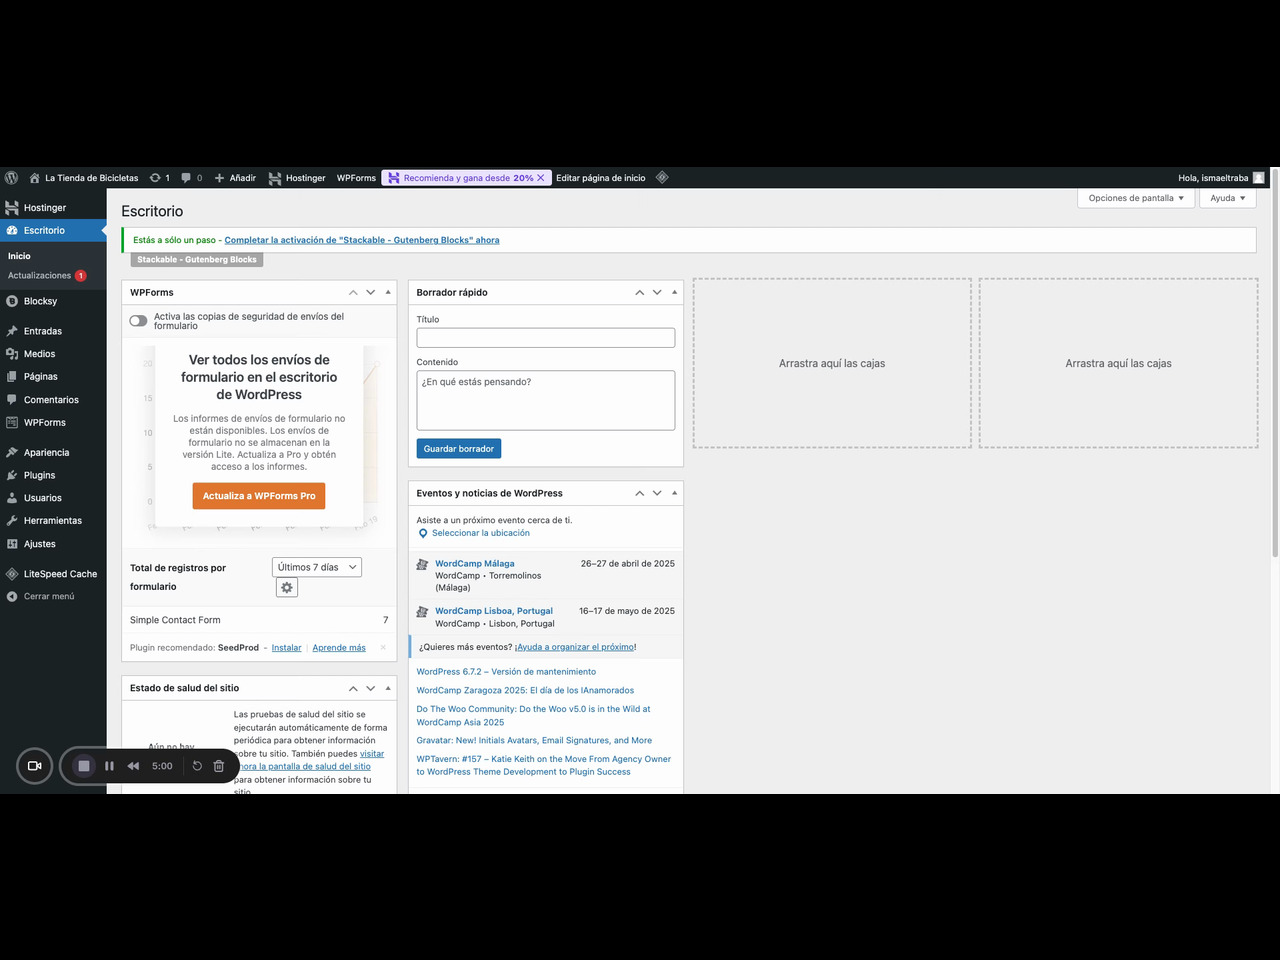Collapse the WPForms widget panel
Screen dimensions: 1280x960
[388, 292]
